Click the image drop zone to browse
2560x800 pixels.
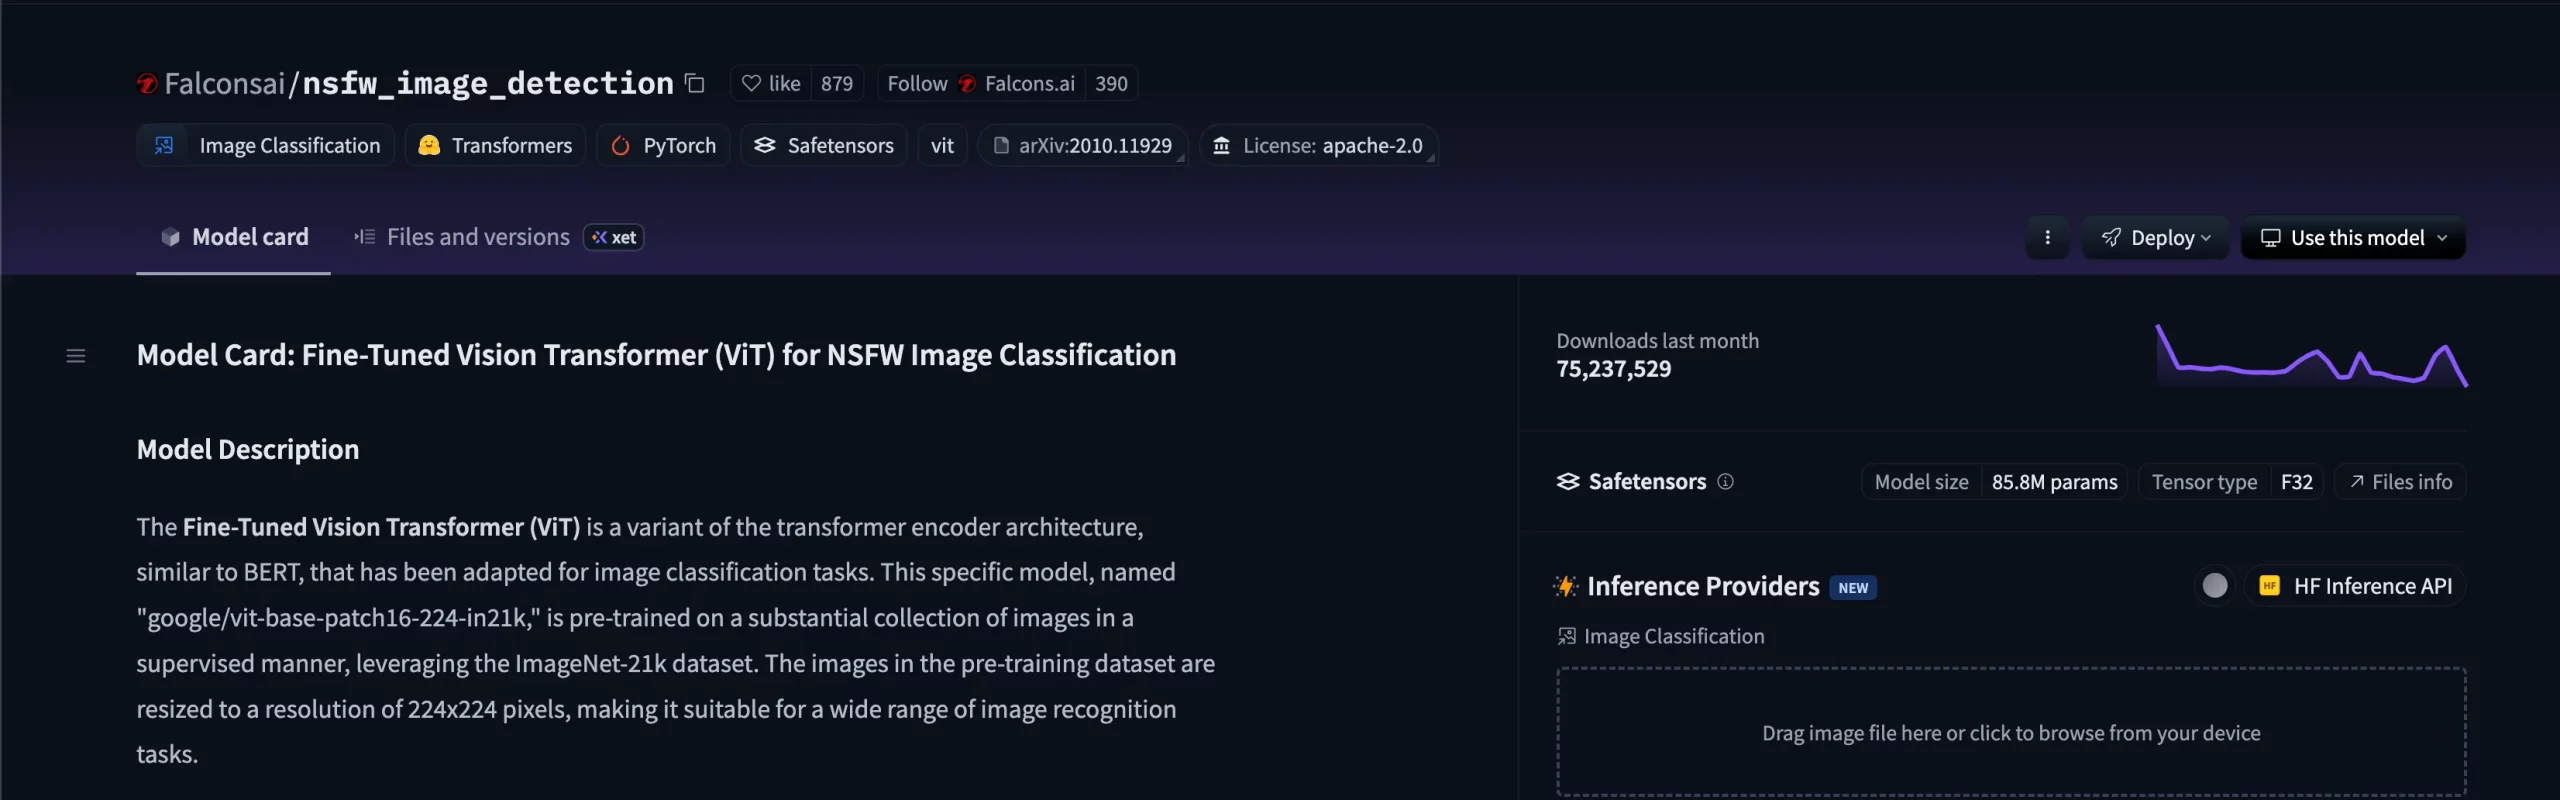(x=2011, y=733)
